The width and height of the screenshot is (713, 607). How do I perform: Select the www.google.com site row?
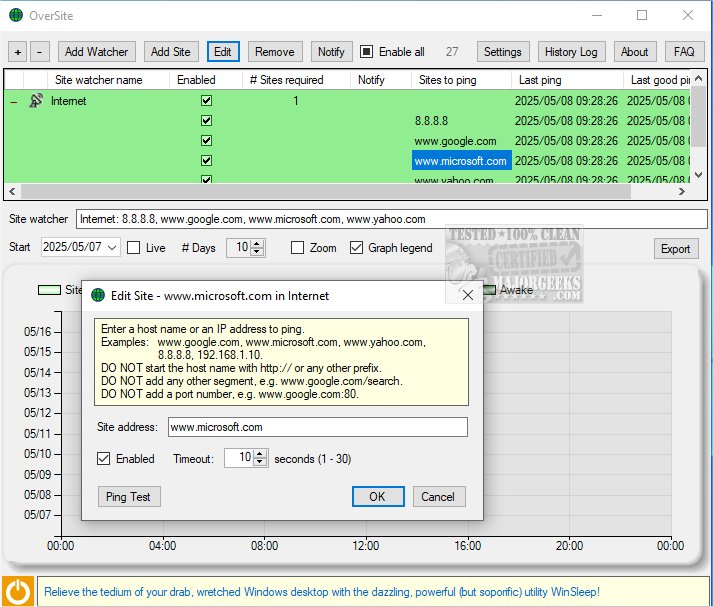click(x=455, y=141)
